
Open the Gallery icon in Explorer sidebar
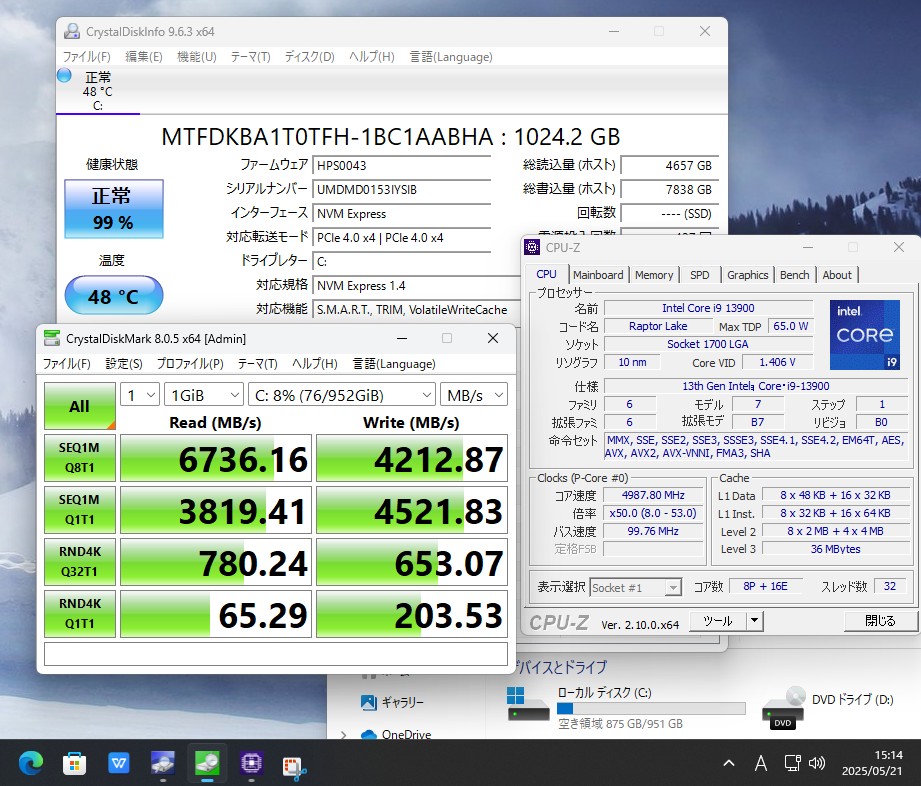coord(369,702)
